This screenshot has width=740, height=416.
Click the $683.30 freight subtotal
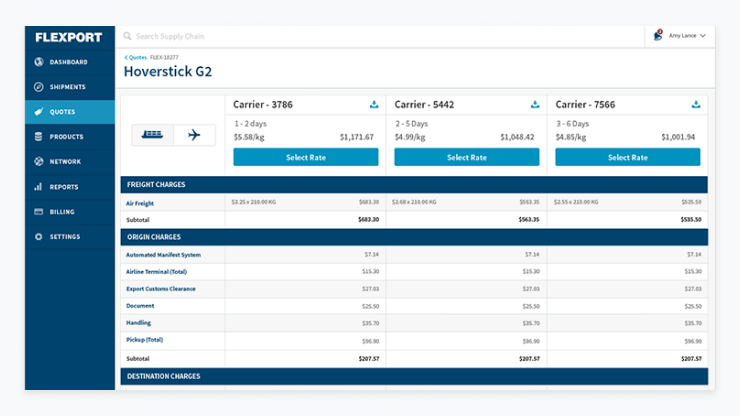click(369, 220)
